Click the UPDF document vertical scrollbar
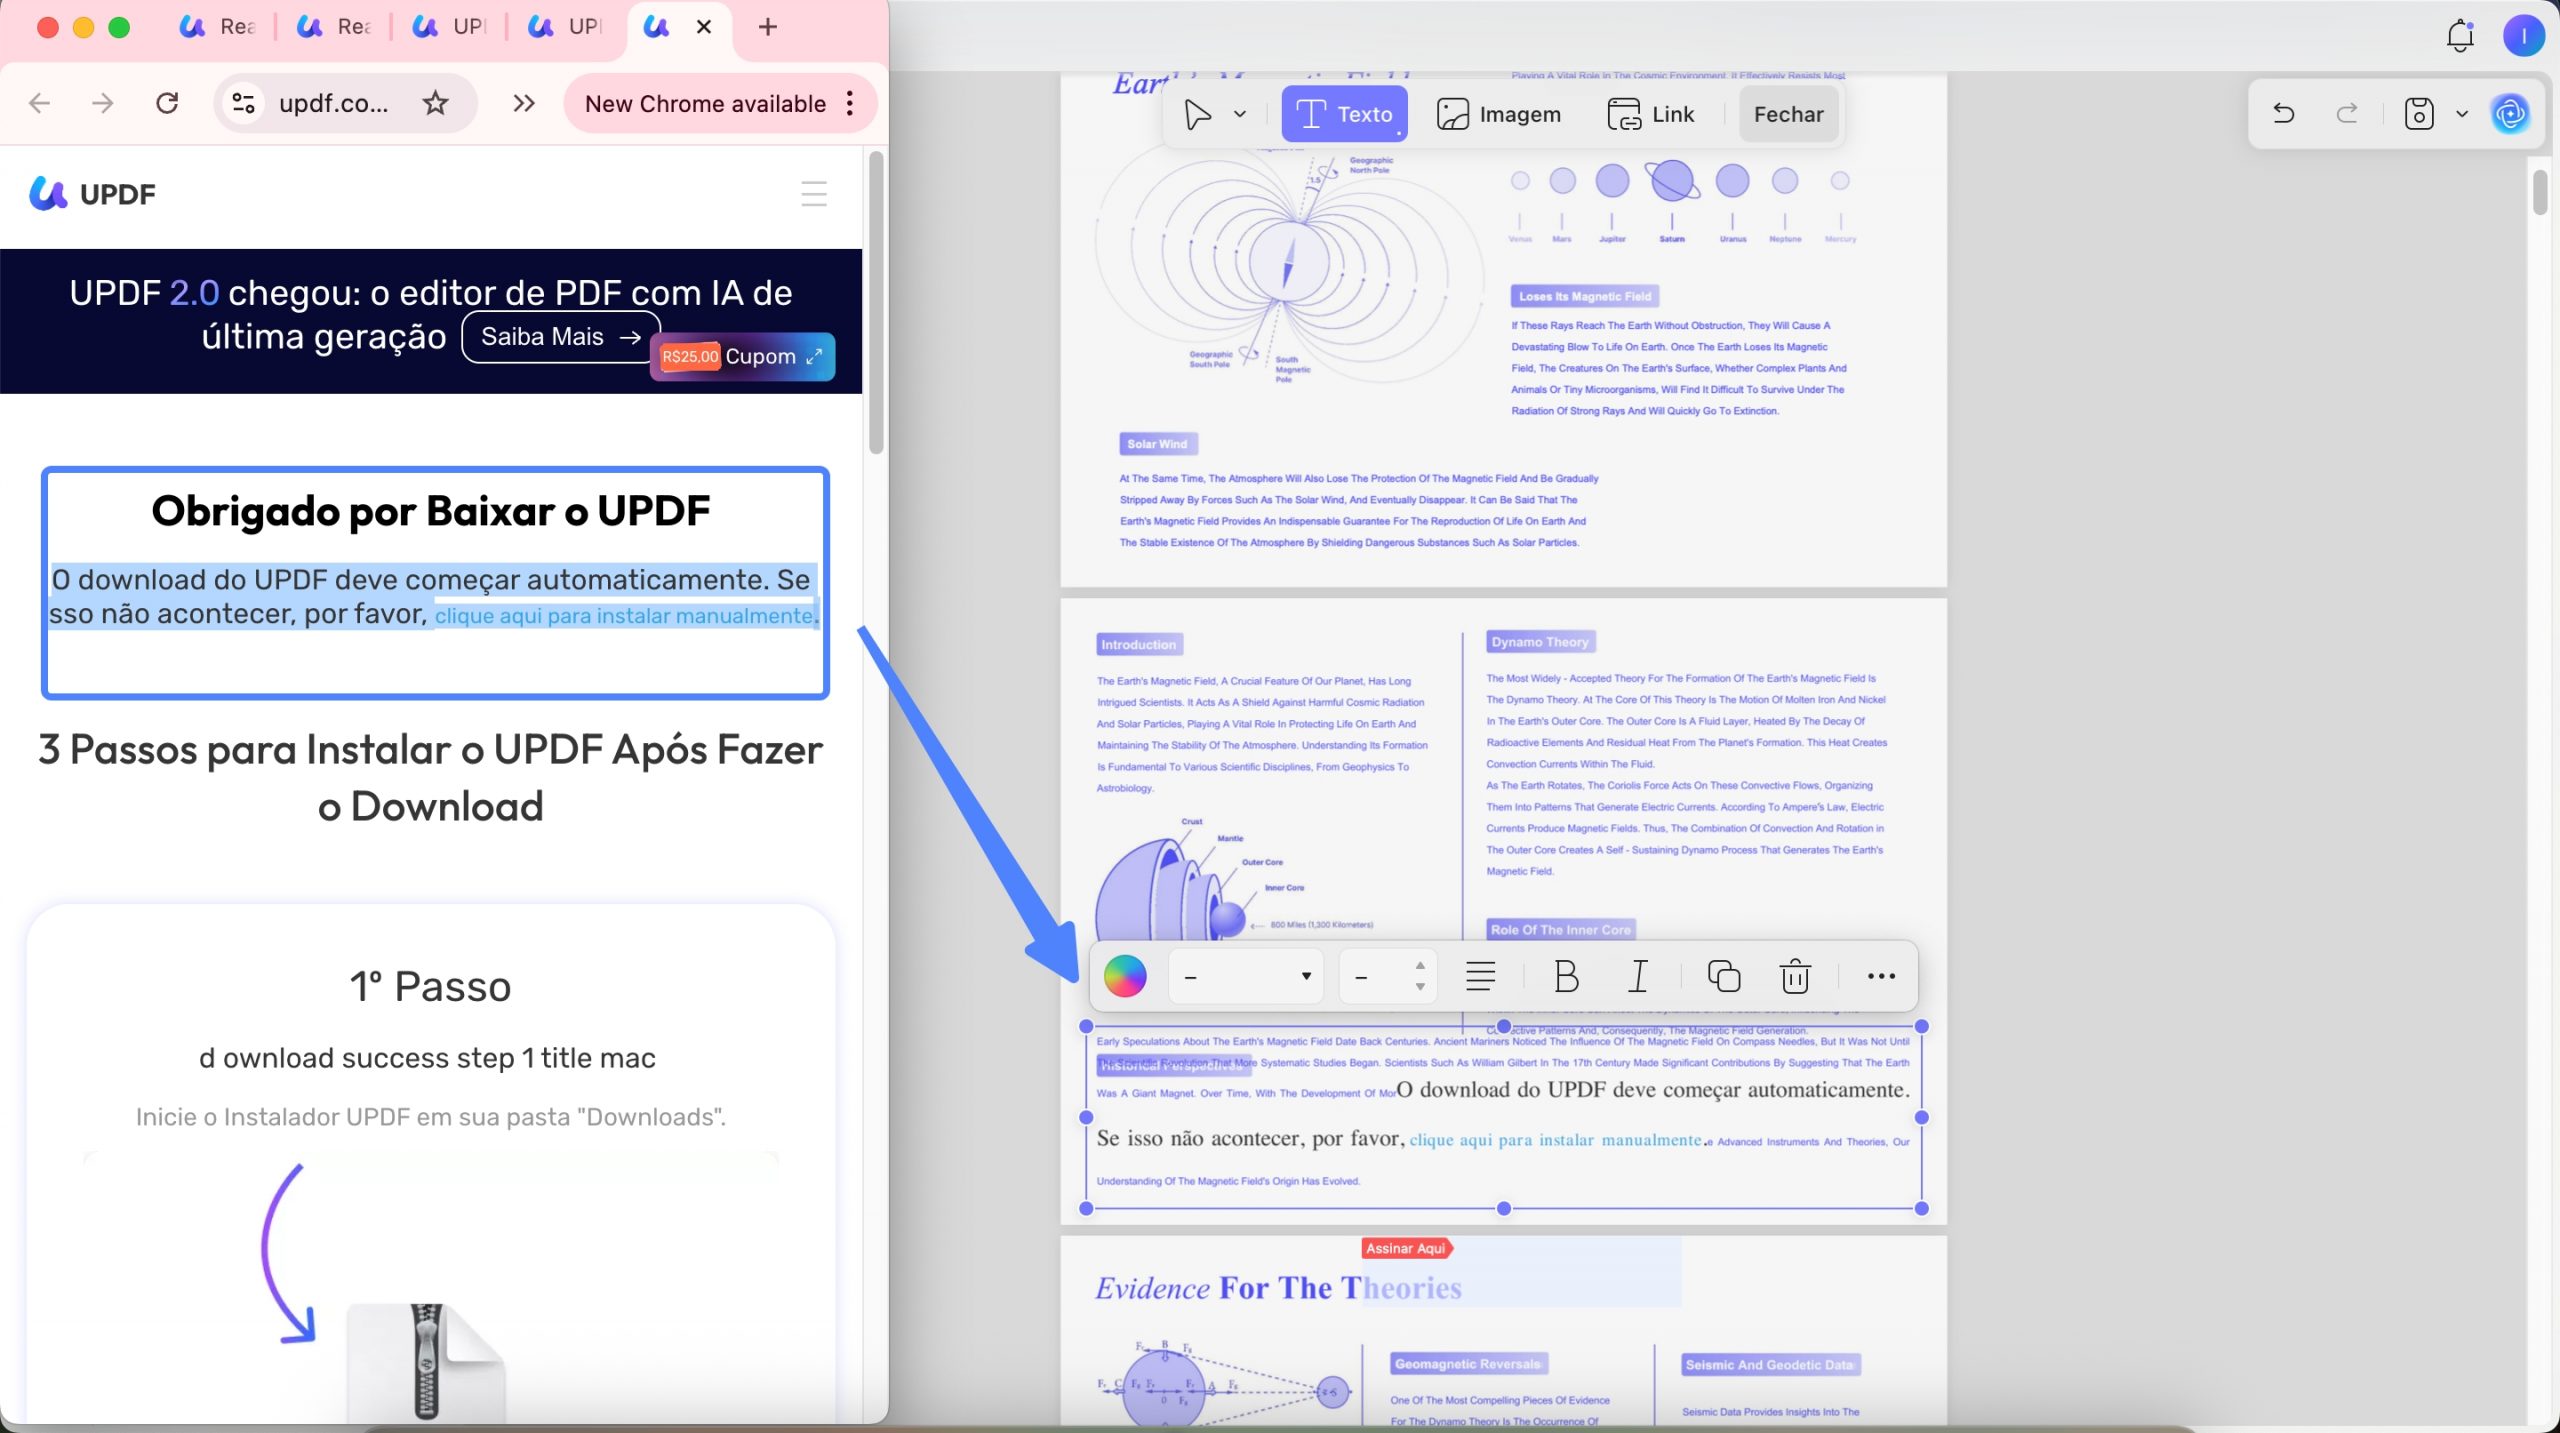Screen dimensions: 2560x1433 tap(2540, 192)
